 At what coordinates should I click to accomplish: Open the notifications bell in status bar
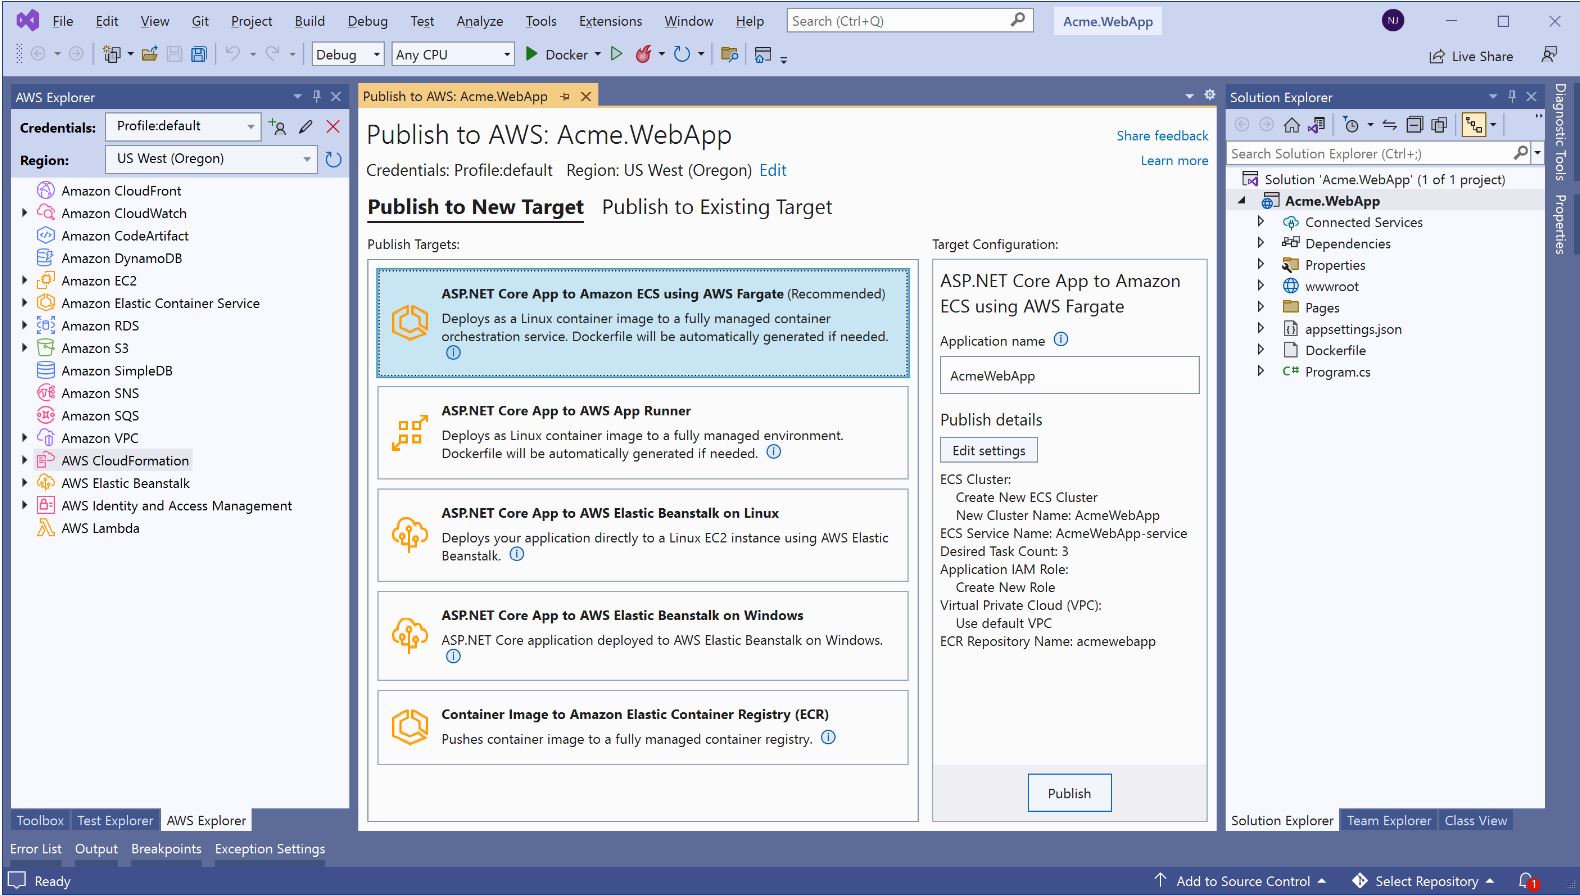pyautogui.click(x=1527, y=881)
